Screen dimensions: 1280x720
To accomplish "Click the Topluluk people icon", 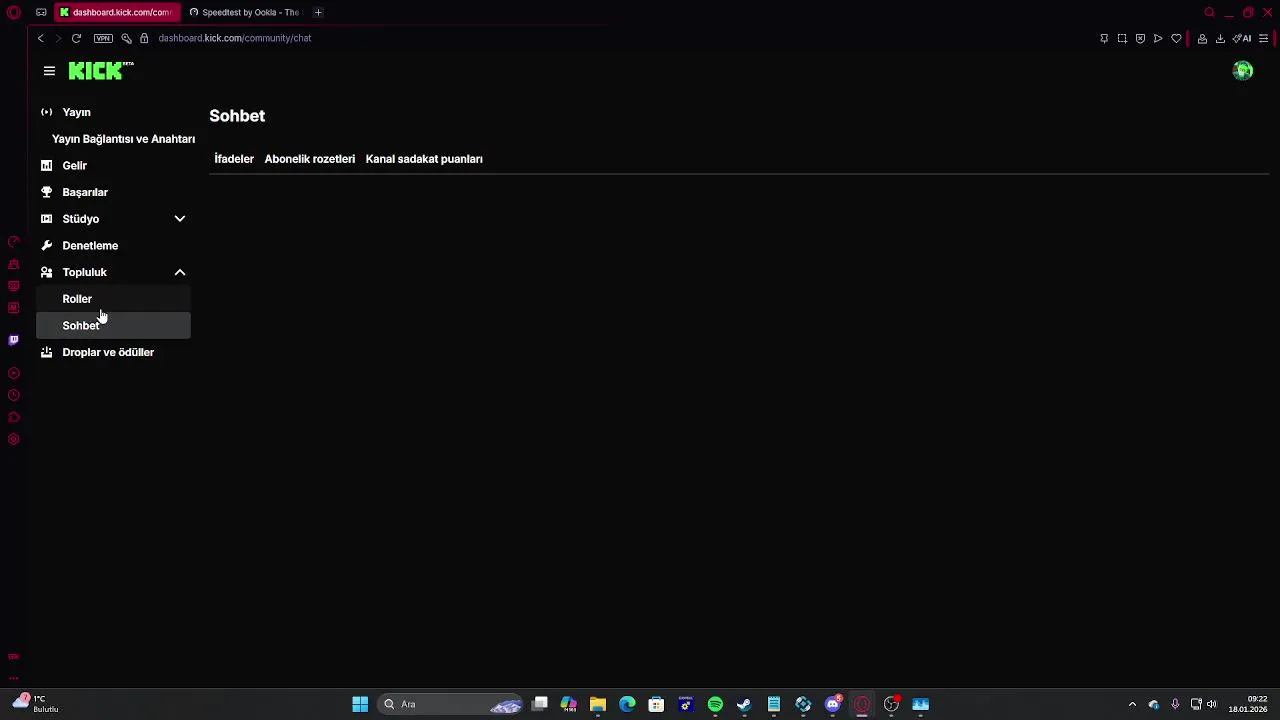I will [46, 272].
